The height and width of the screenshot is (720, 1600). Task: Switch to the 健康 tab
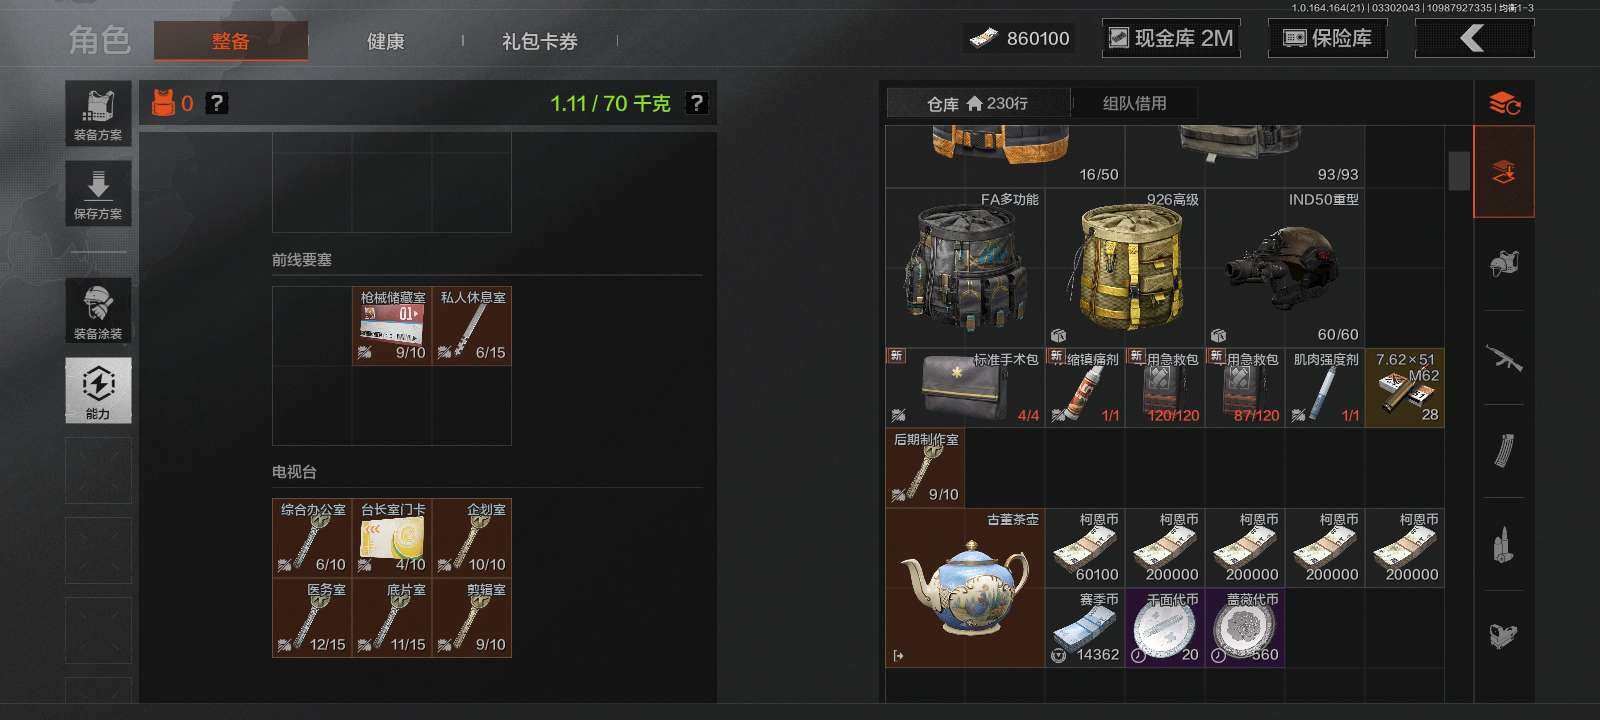pyautogui.click(x=385, y=41)
